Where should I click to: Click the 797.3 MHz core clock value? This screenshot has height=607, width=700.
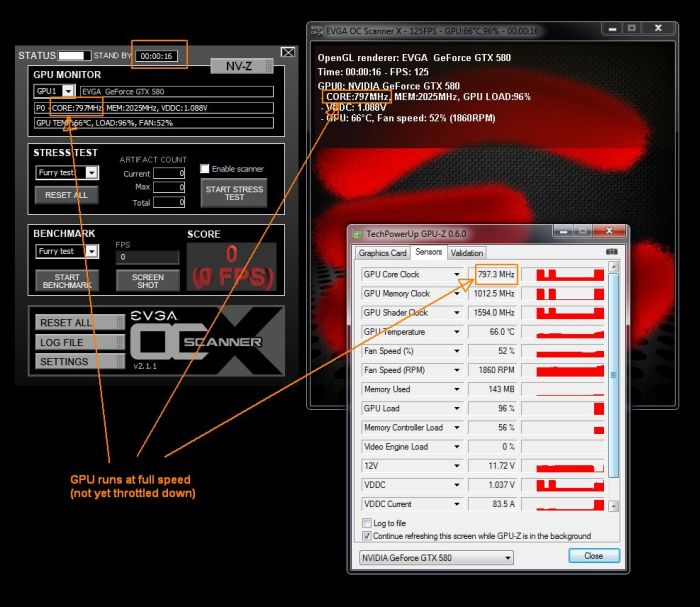pyautogui.click(x=494, y=274)
